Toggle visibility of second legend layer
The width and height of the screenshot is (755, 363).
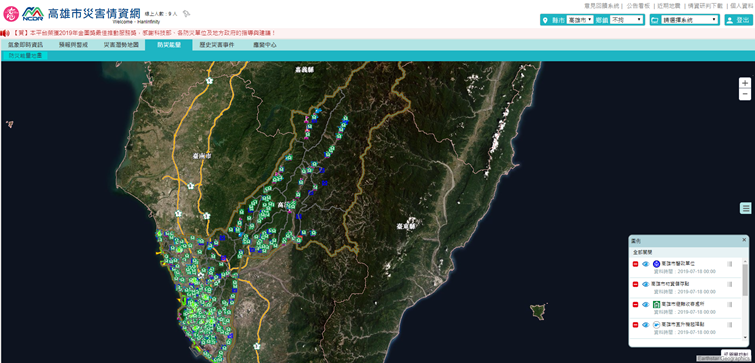646,284
